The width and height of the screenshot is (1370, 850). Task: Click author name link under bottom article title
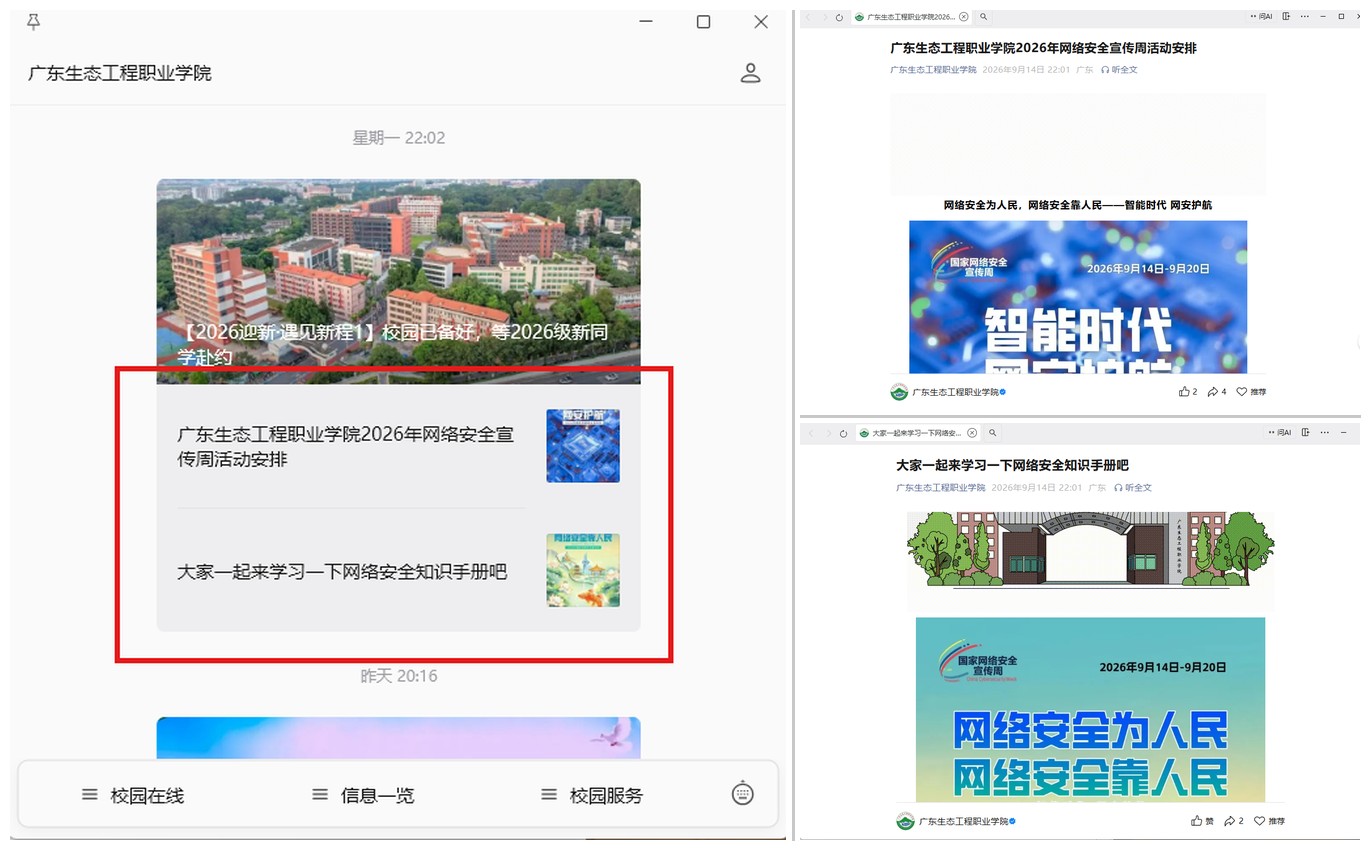pyautogui.click(x=939, y=488)
